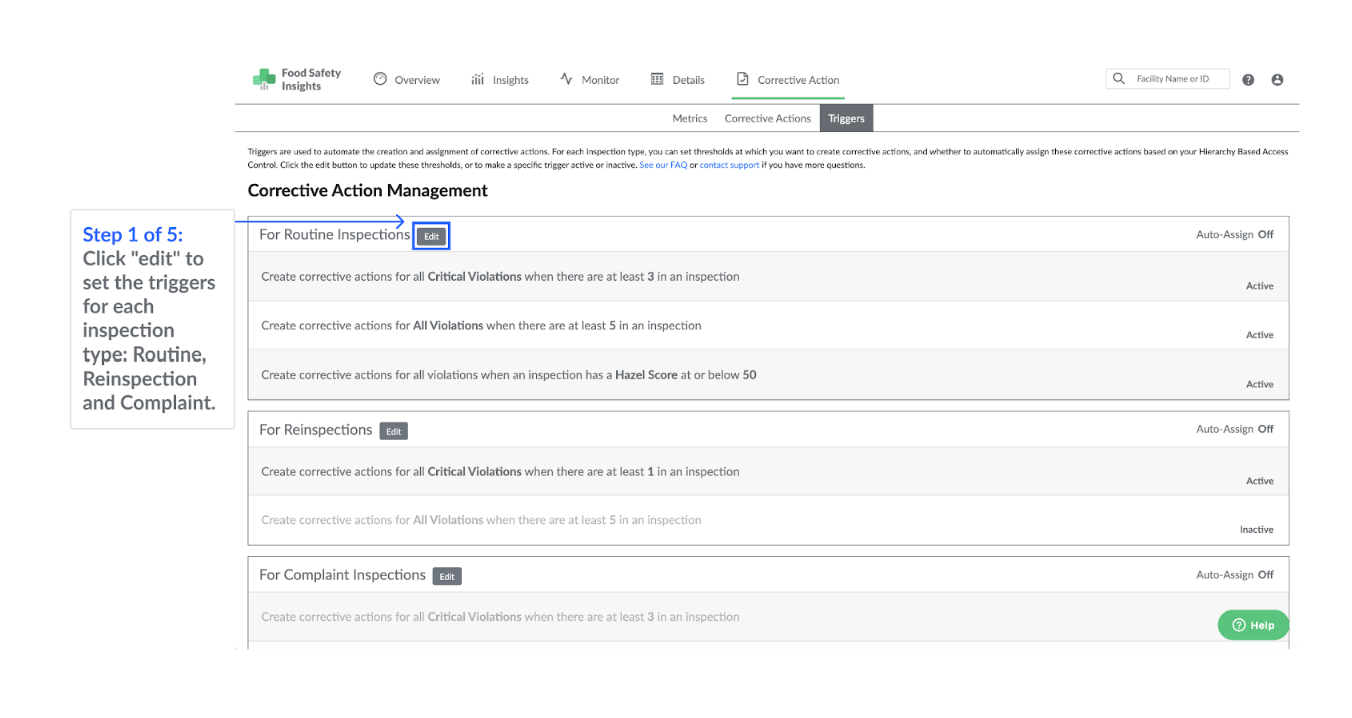Viewport: 1352px width, 718px height.
Task: Edit triggers for Reinspections
Action: 393,430
